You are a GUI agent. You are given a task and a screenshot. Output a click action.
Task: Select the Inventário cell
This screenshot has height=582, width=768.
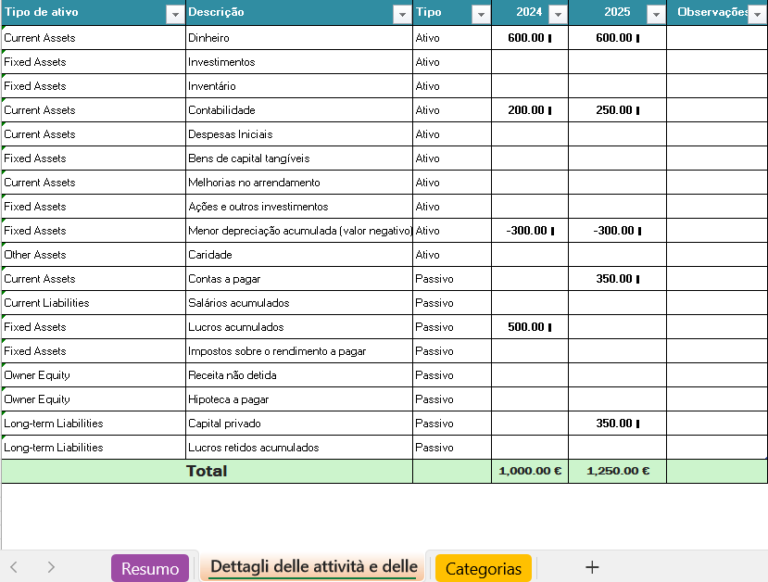299,86
